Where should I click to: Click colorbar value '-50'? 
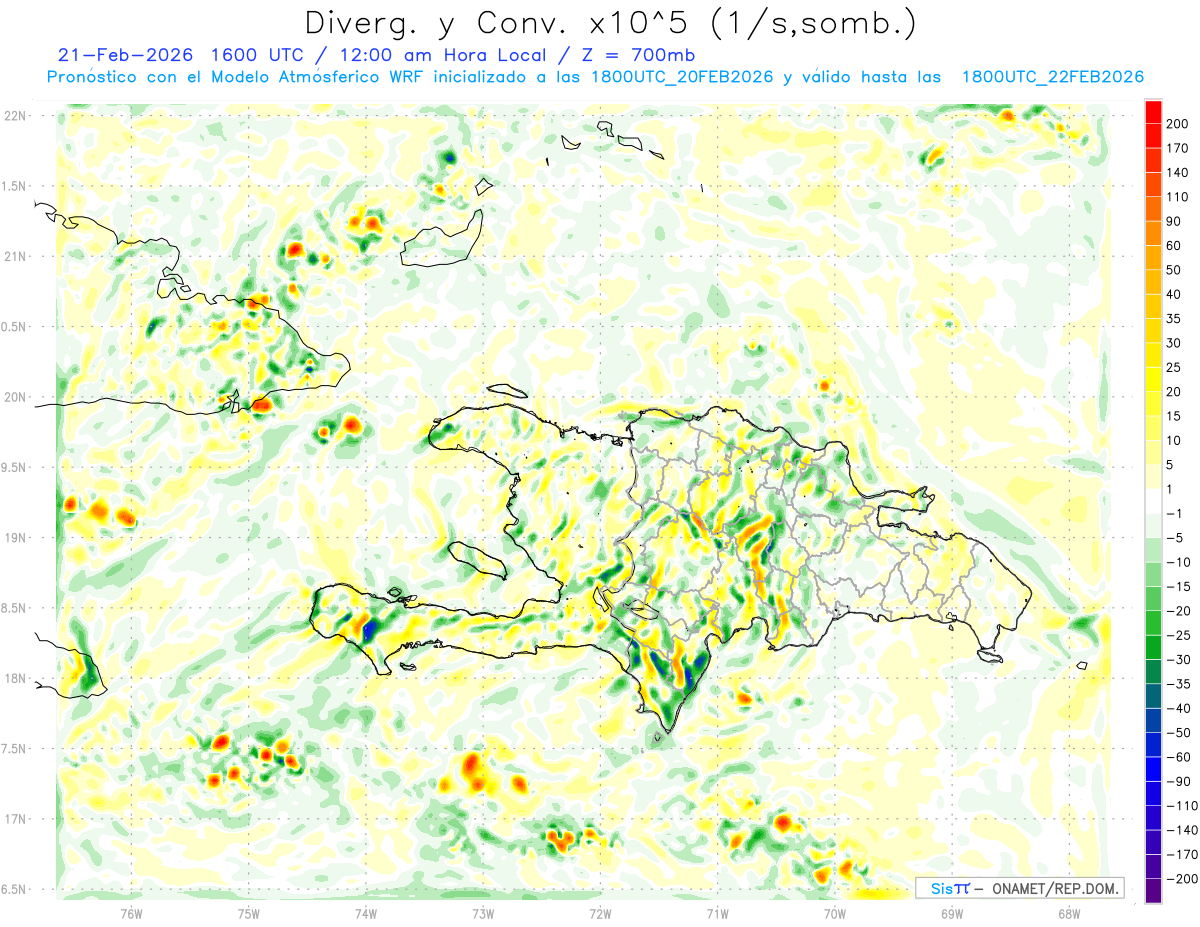click(x=1179, y=733)
